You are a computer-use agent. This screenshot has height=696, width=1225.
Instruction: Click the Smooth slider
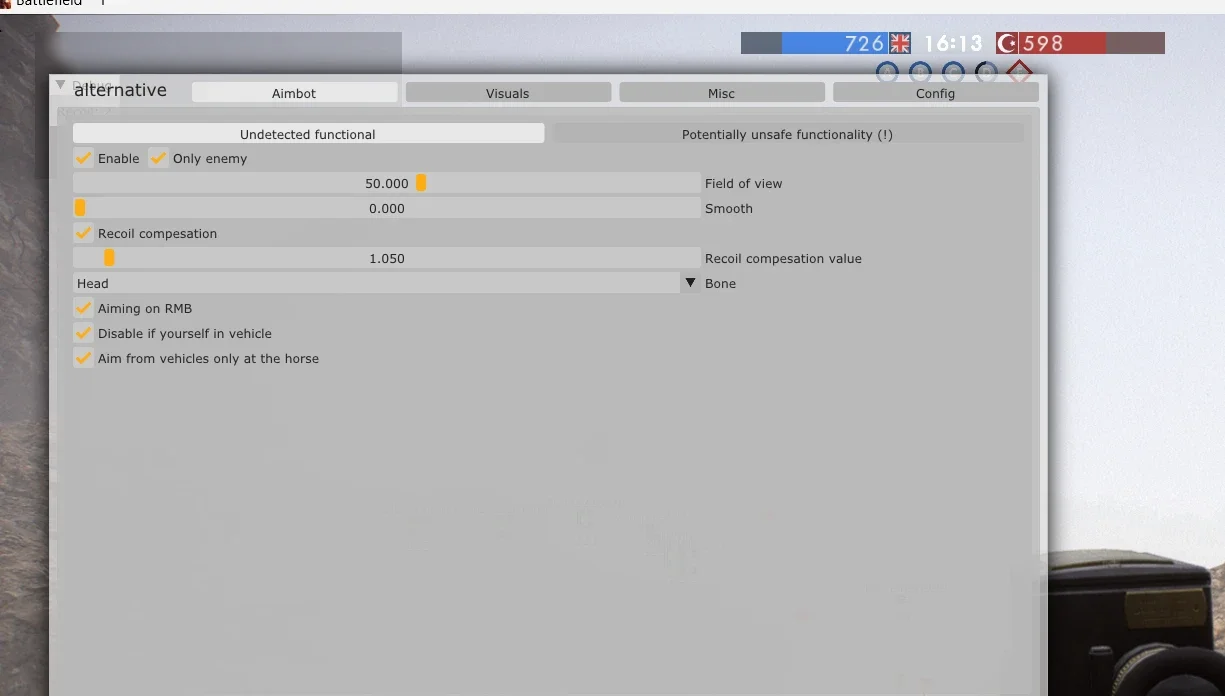click(387, 208)
